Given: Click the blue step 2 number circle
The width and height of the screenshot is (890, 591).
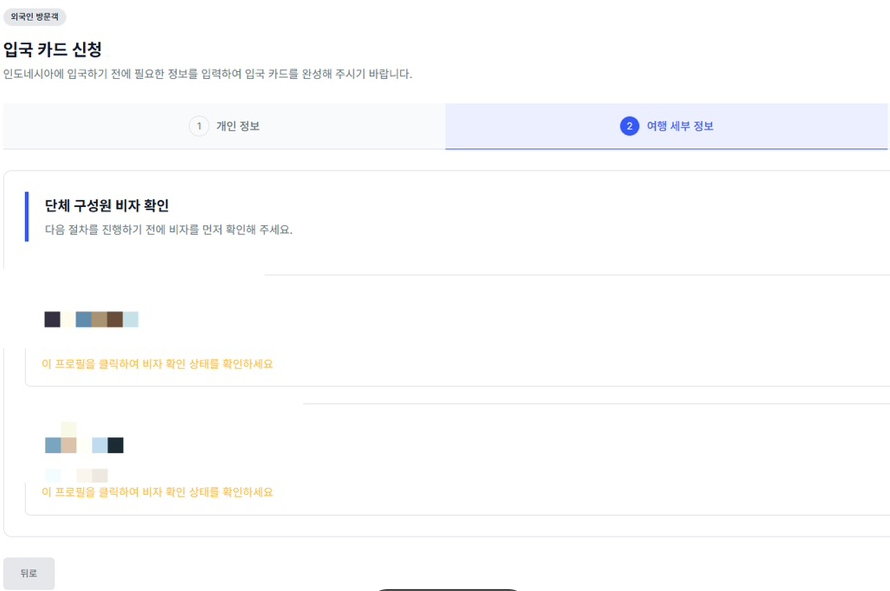Looking at the screenshot, I should pos(629,126).
